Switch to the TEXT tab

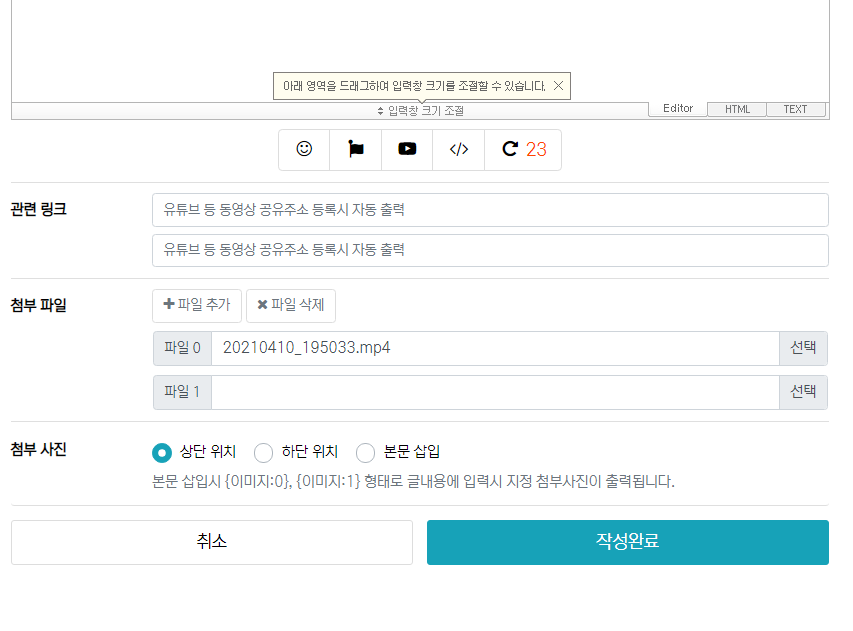(795, 109)
